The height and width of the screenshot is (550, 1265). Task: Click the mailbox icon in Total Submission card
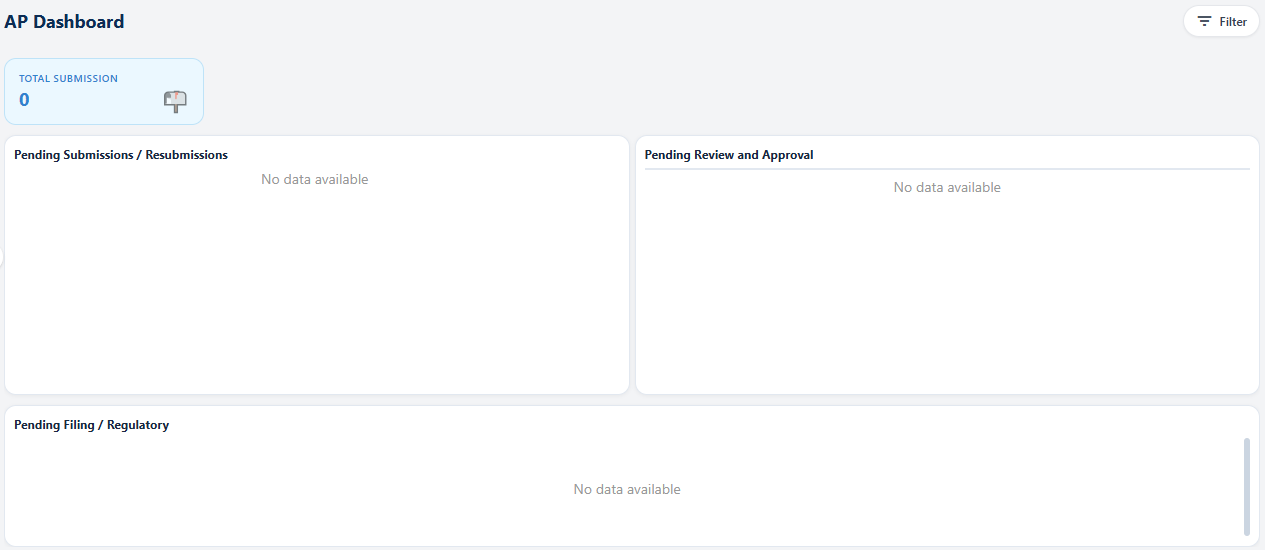coord(175,101)
